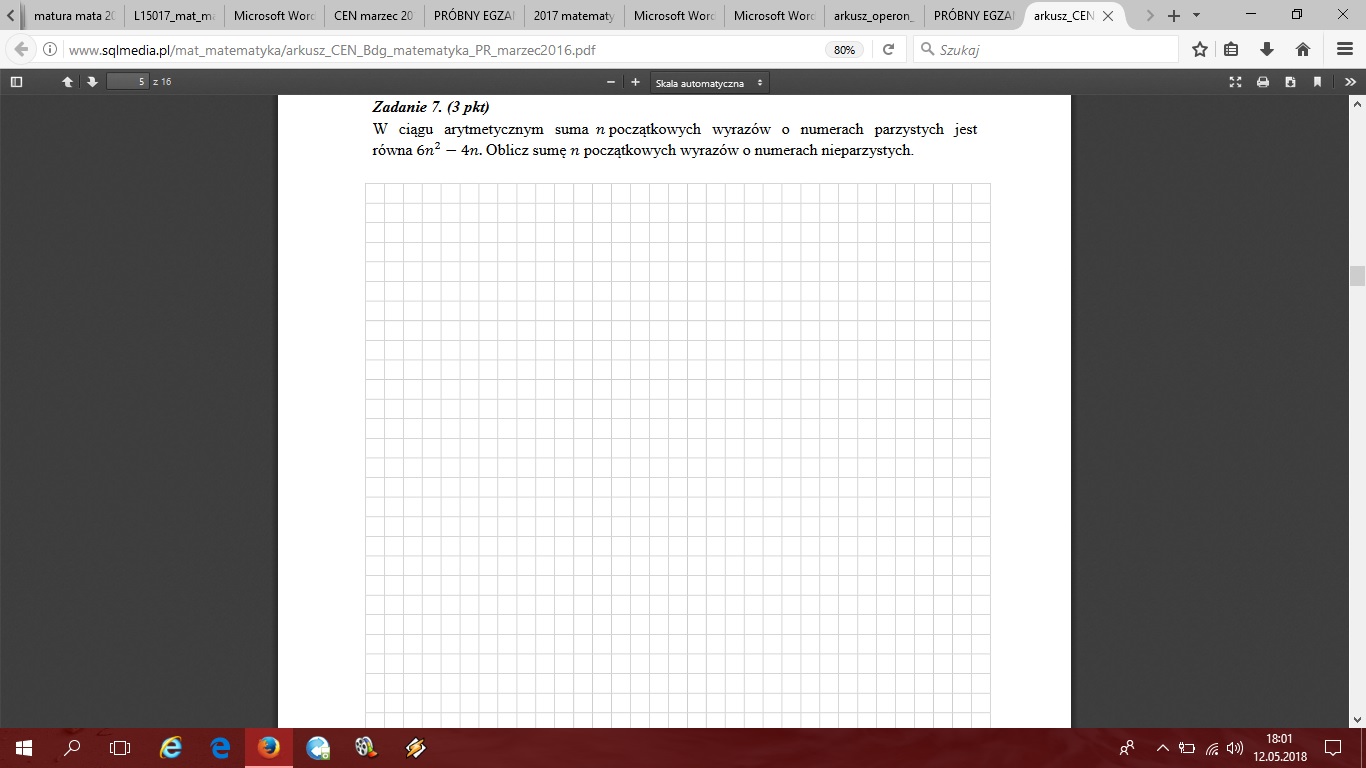Screen dimensions: 1366x768
Task: Zoom in the PDF document
Action: tap(635, 82)
